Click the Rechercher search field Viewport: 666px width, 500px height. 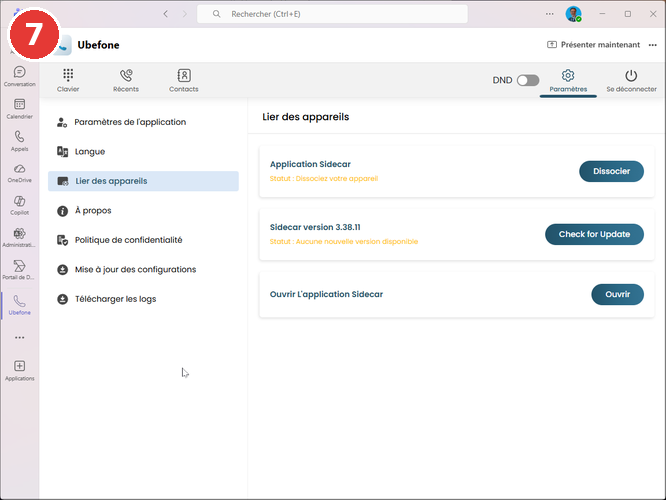pos(332,14)
